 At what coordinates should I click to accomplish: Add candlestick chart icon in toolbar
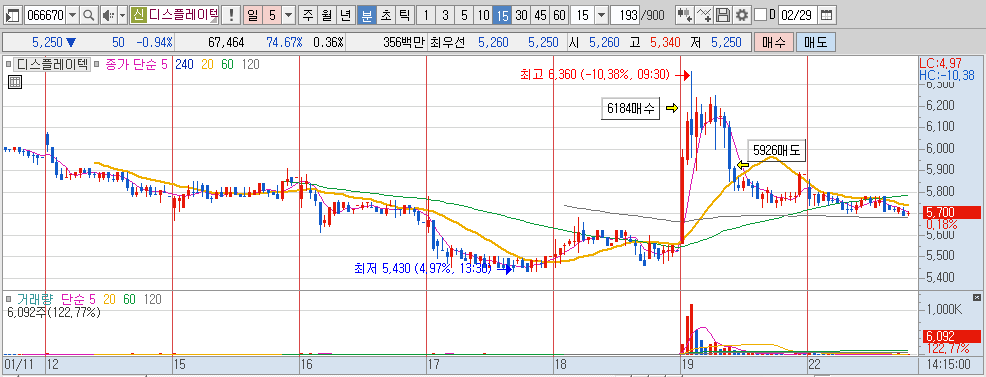(685, 15)
